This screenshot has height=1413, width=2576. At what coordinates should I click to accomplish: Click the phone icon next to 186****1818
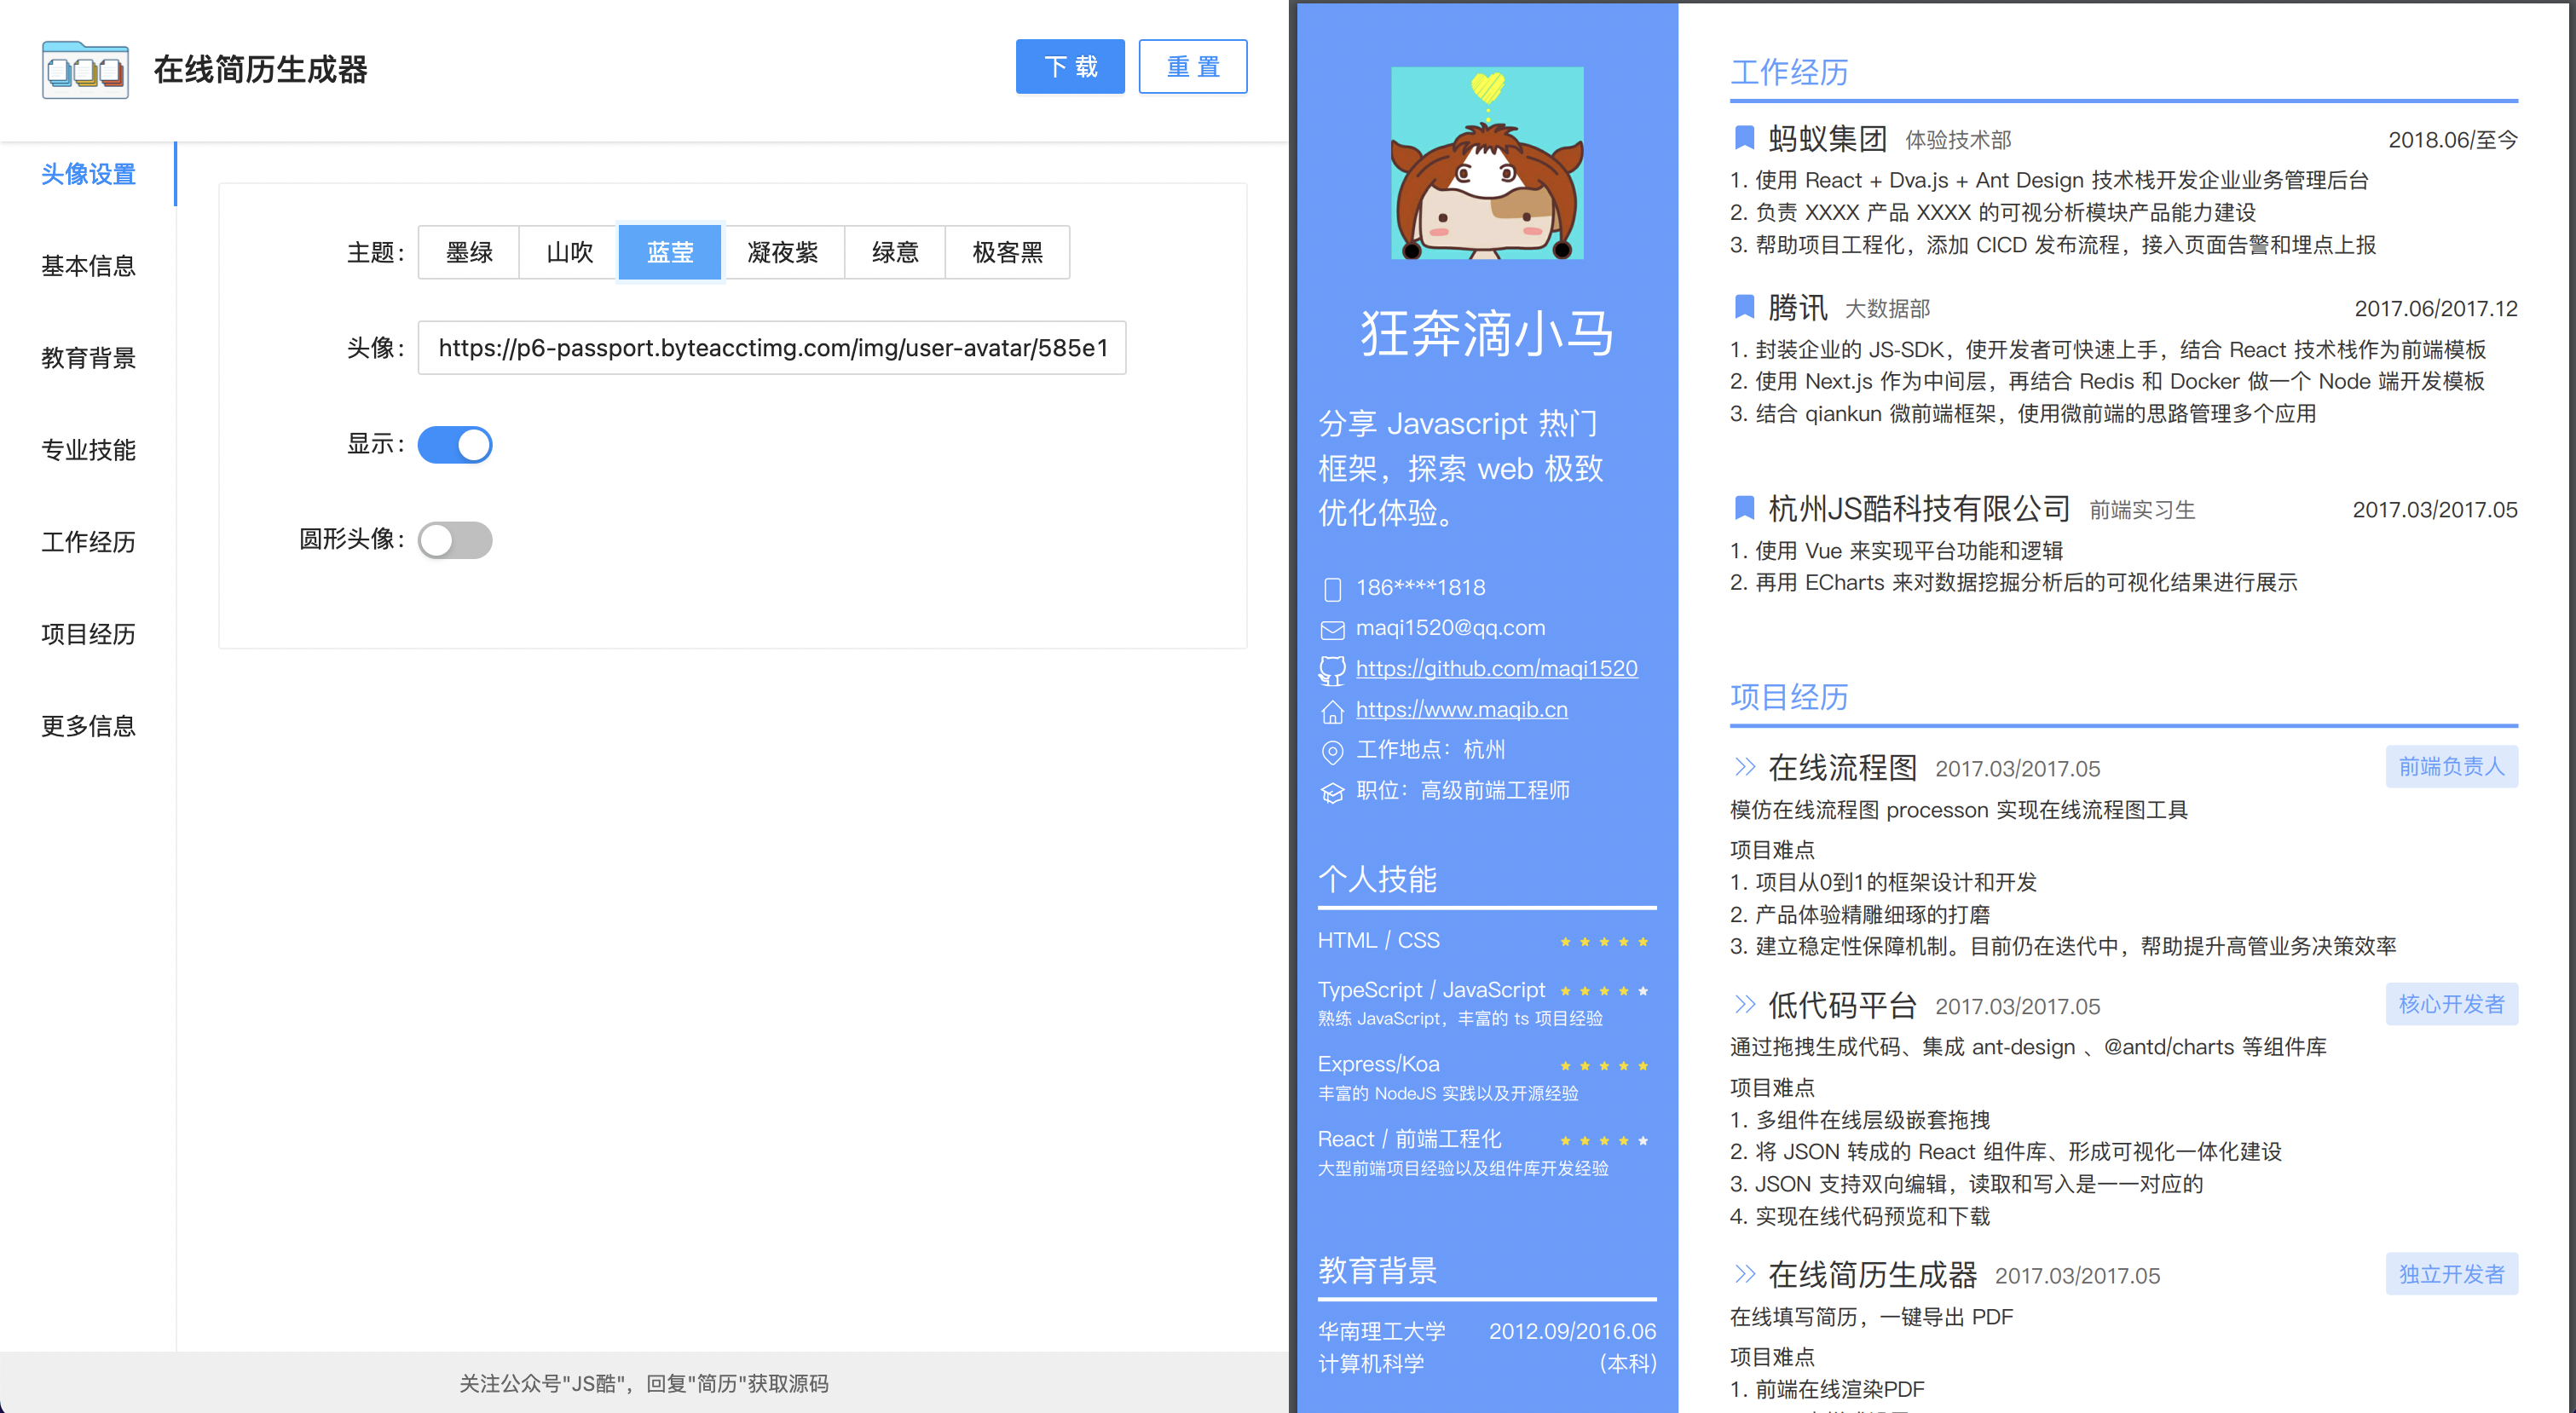1332,588
